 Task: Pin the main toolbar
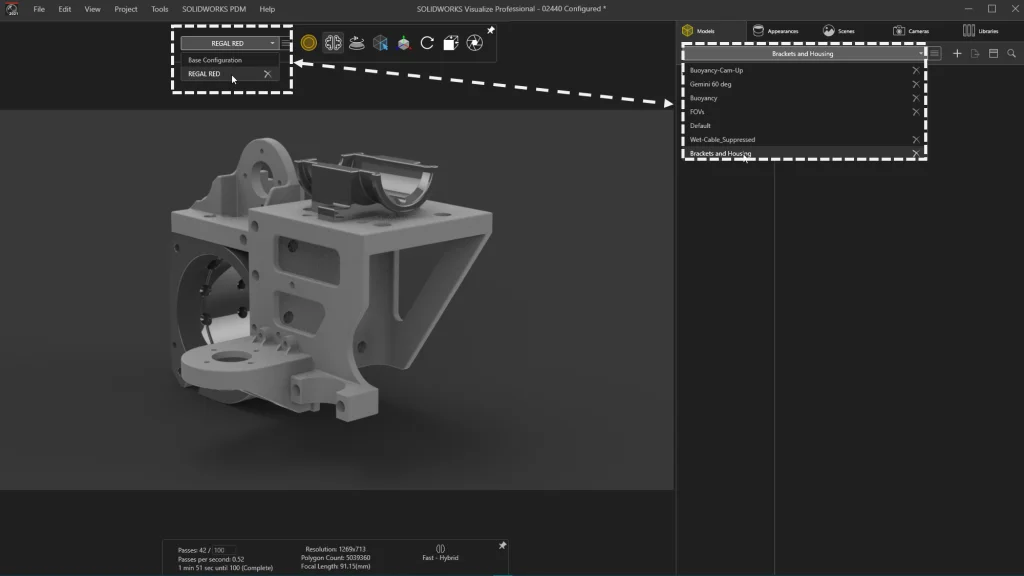491,31
